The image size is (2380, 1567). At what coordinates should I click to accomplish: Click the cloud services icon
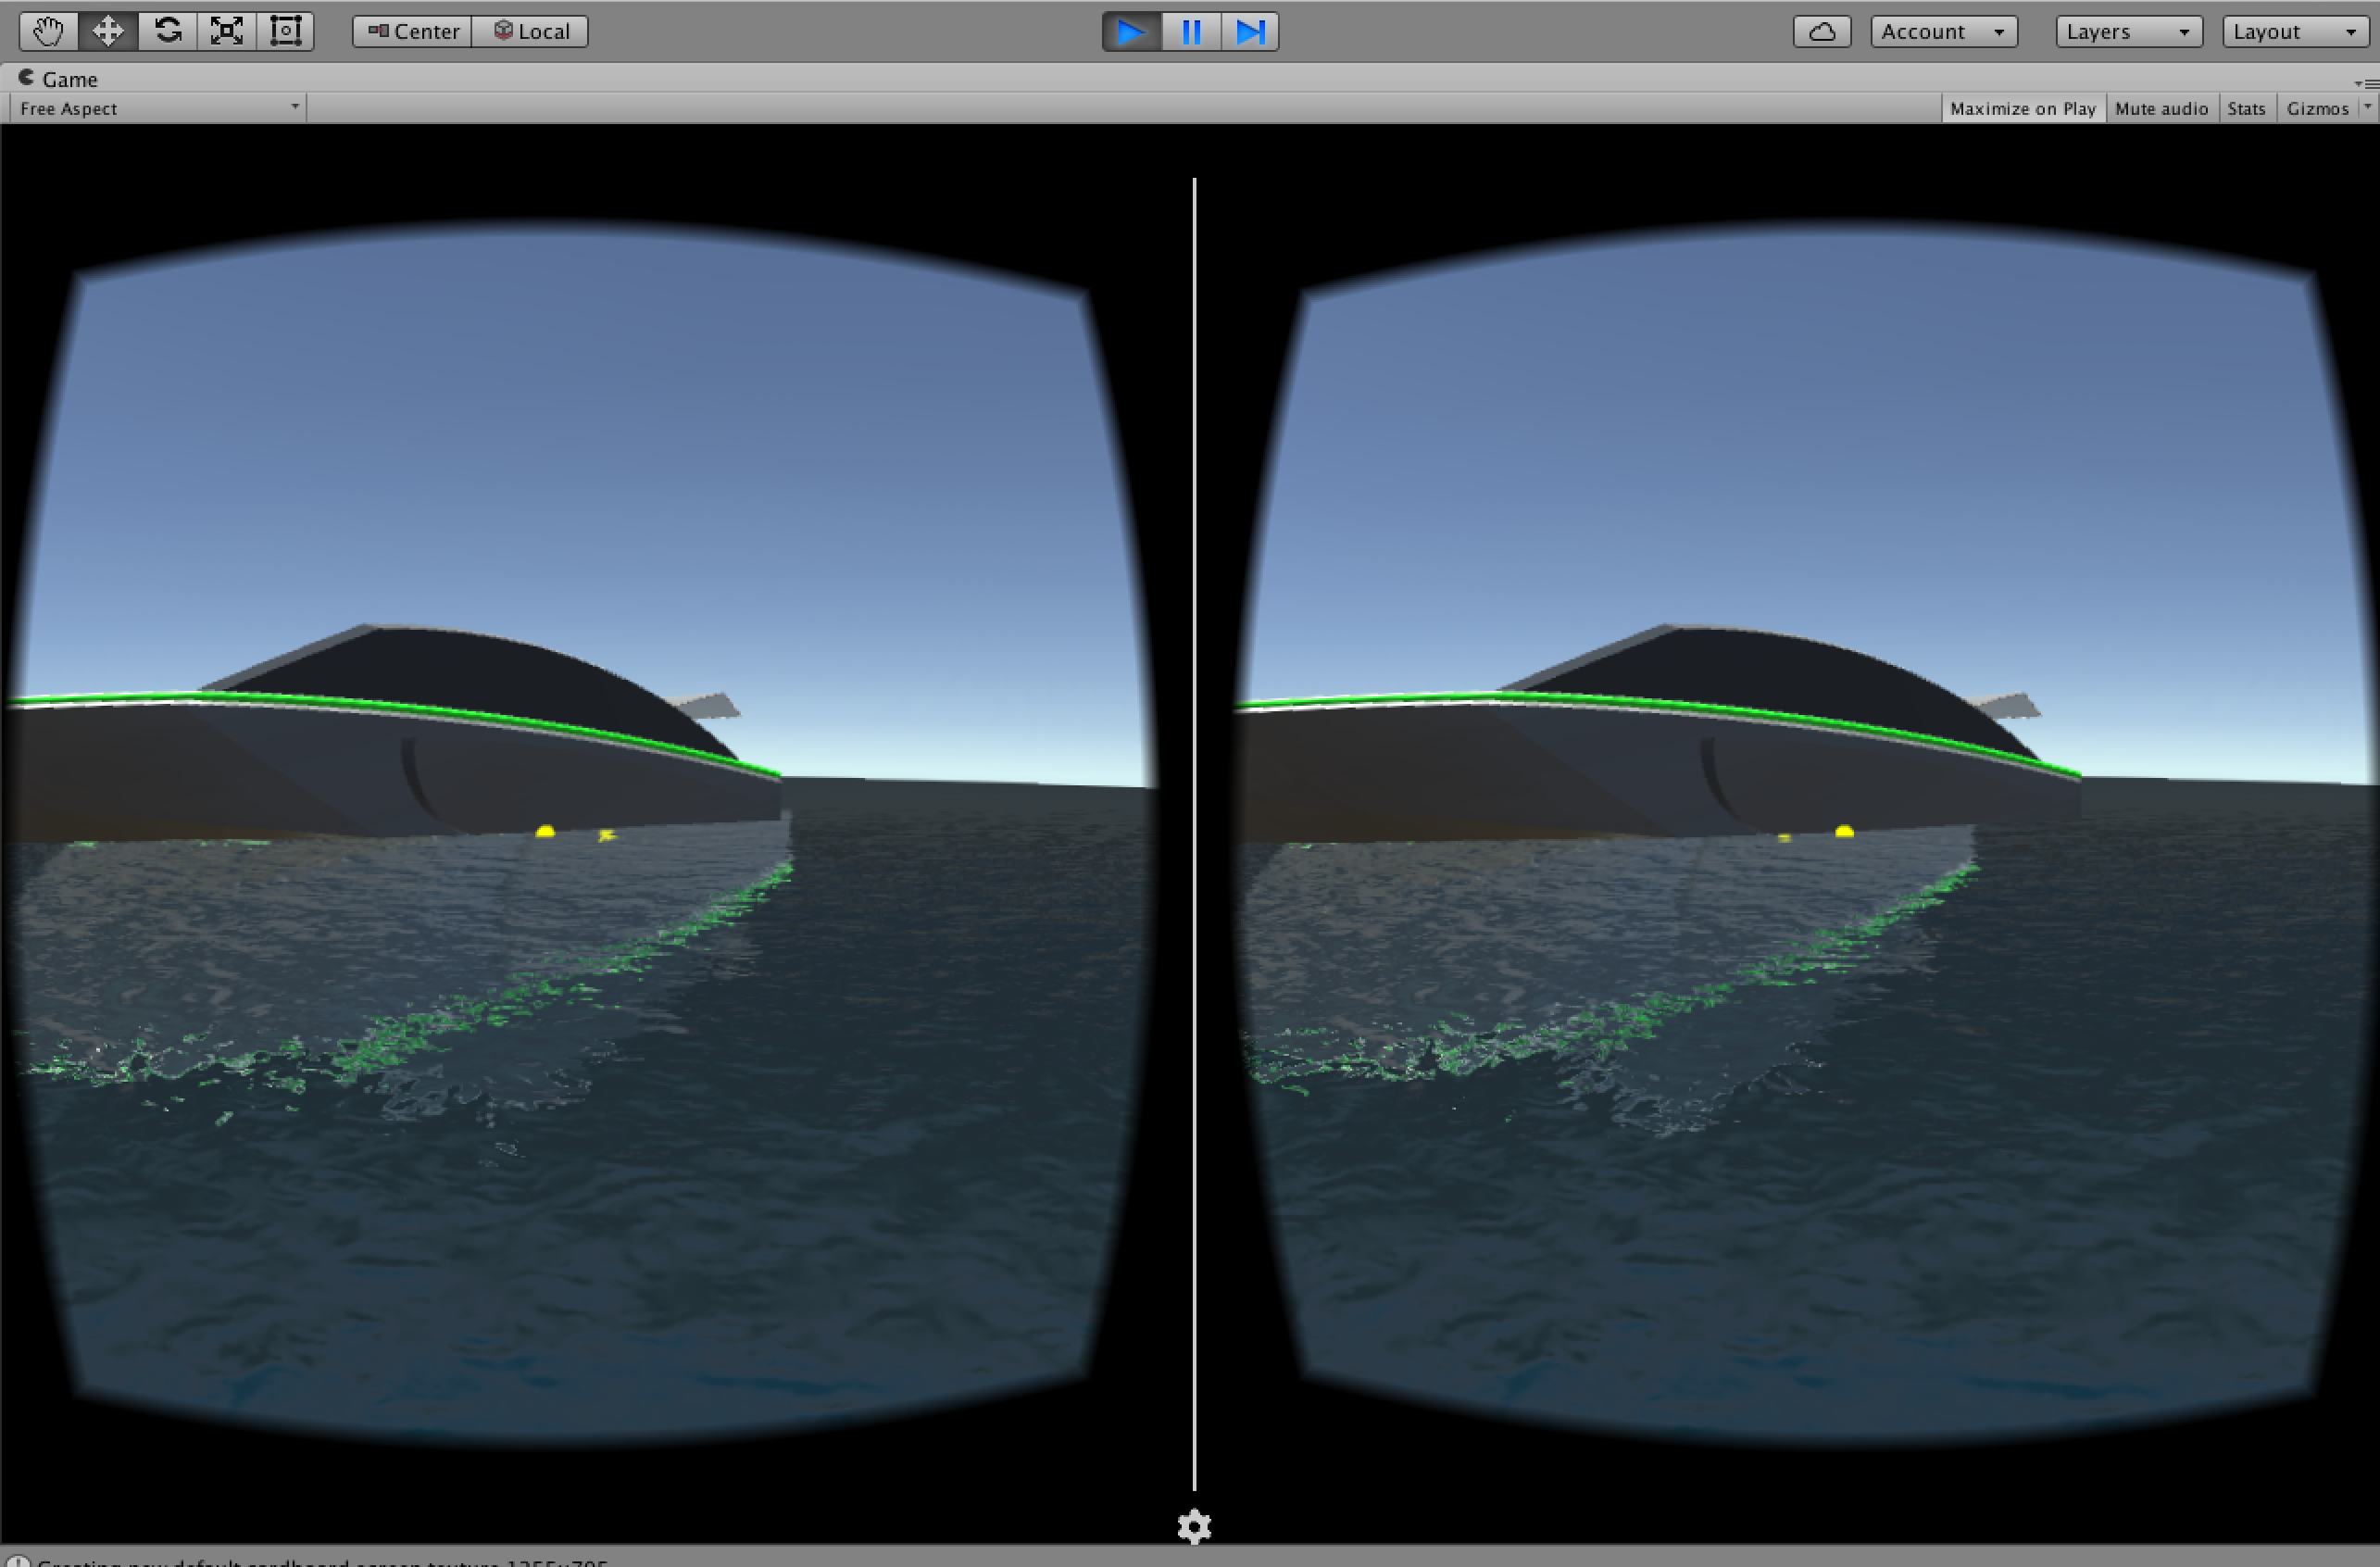[1825, 31]
